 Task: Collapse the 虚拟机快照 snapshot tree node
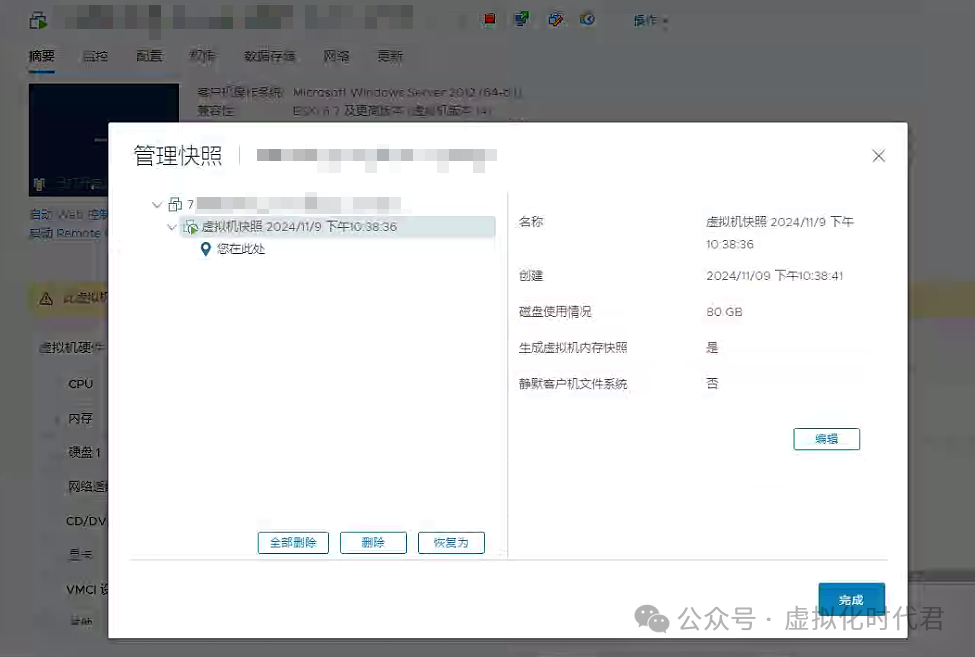click(x=171, y=227)
